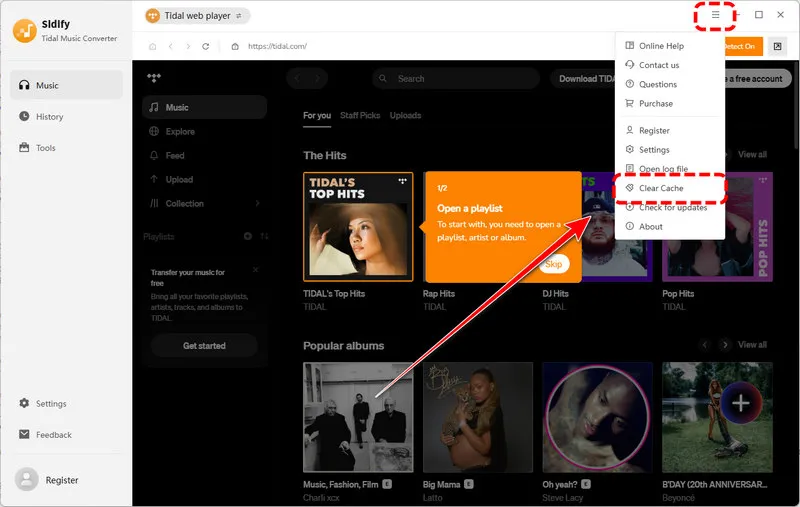Click the Download TIDAL button
Screen dimensions: 800x507
click(x=583, y=79)
